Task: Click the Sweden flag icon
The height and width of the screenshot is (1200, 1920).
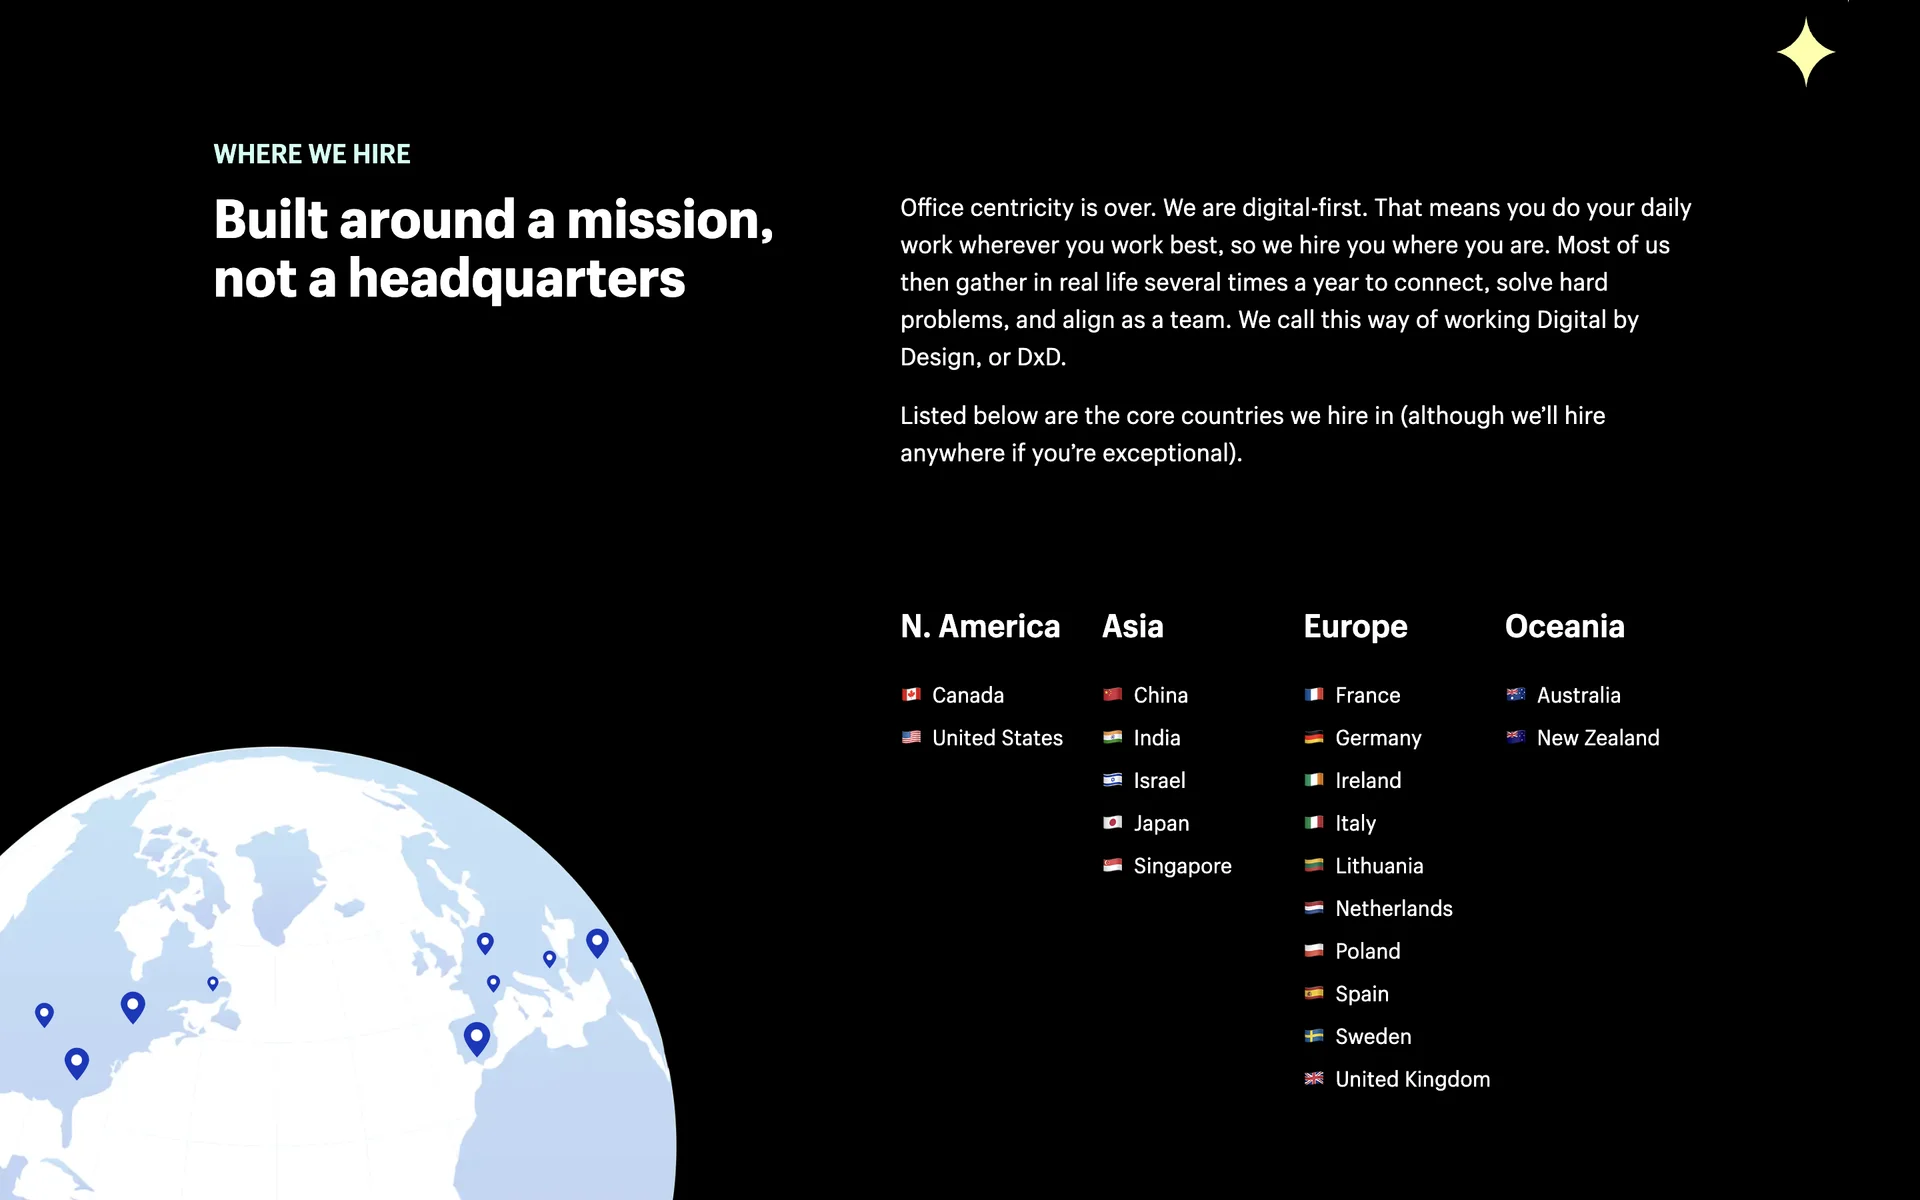Action: coord(1314,1036)
